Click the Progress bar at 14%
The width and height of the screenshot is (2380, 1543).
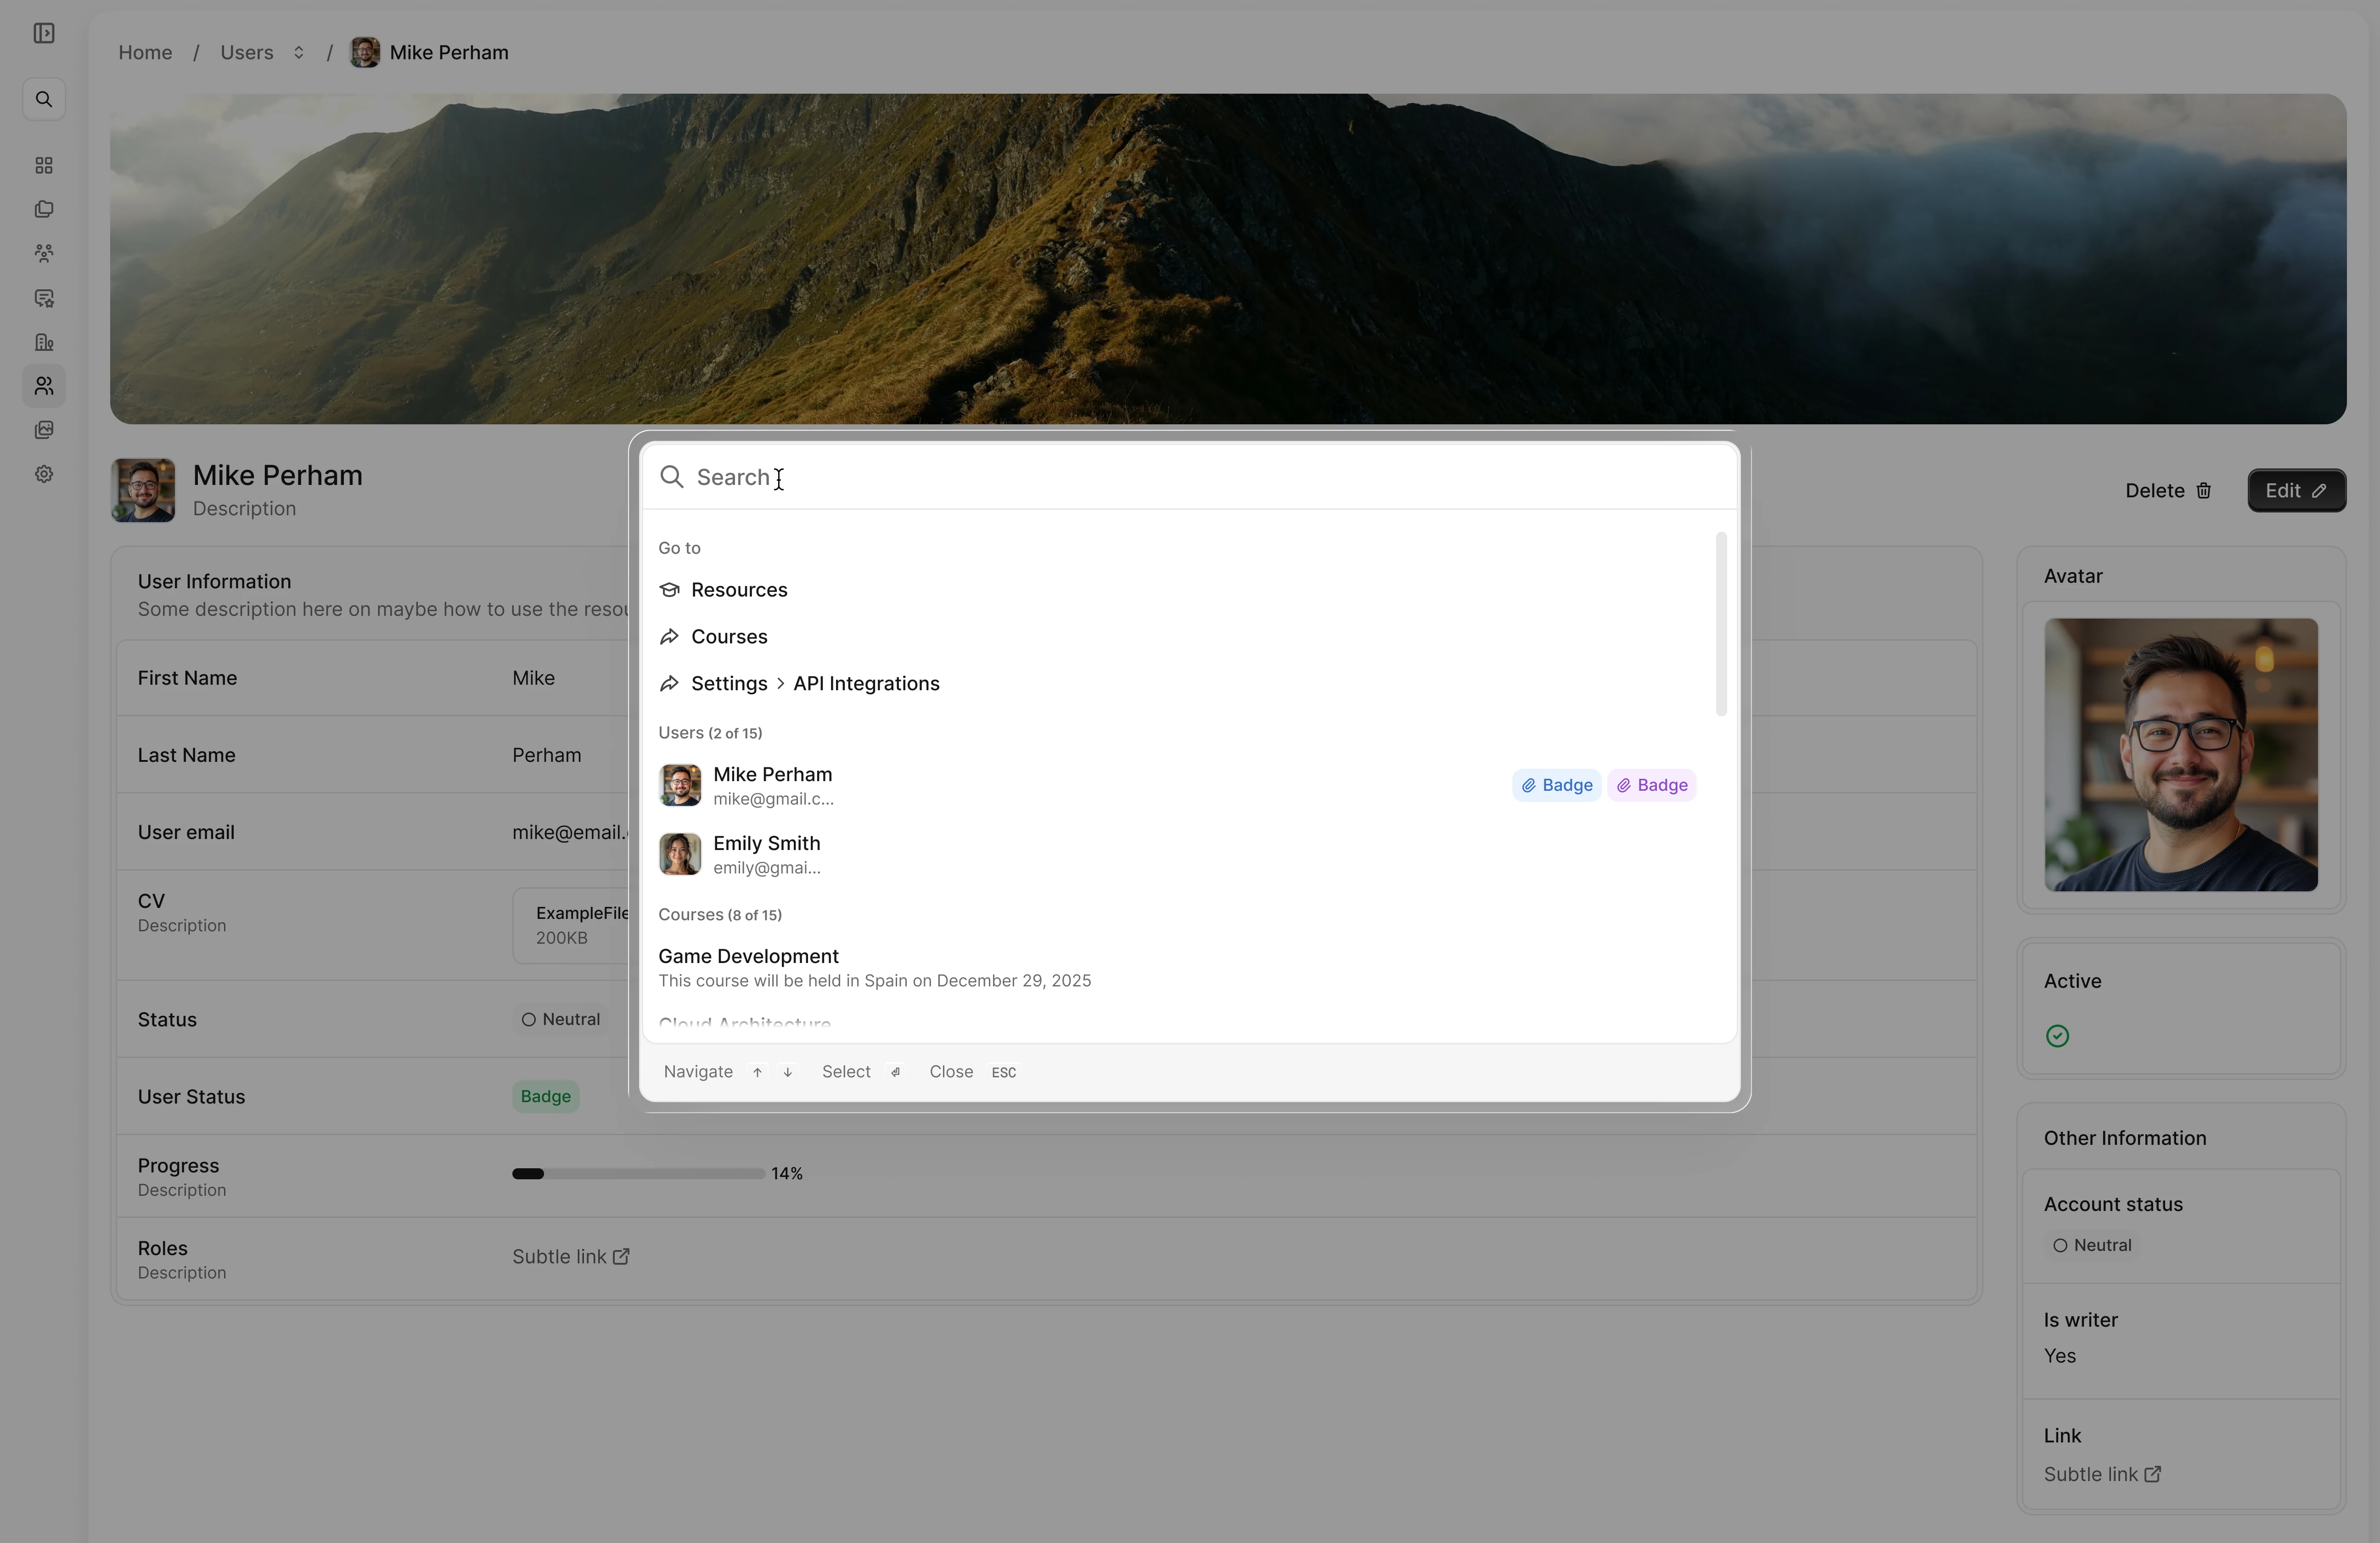(x=638, y=1174)
